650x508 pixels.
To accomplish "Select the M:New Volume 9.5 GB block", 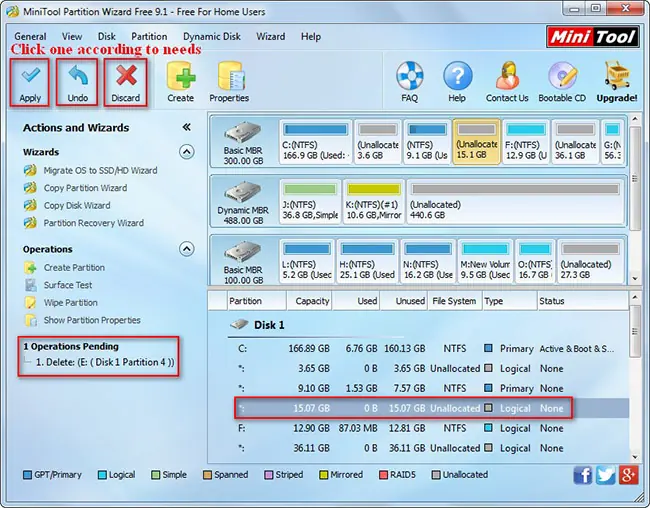I will [485, 262].
